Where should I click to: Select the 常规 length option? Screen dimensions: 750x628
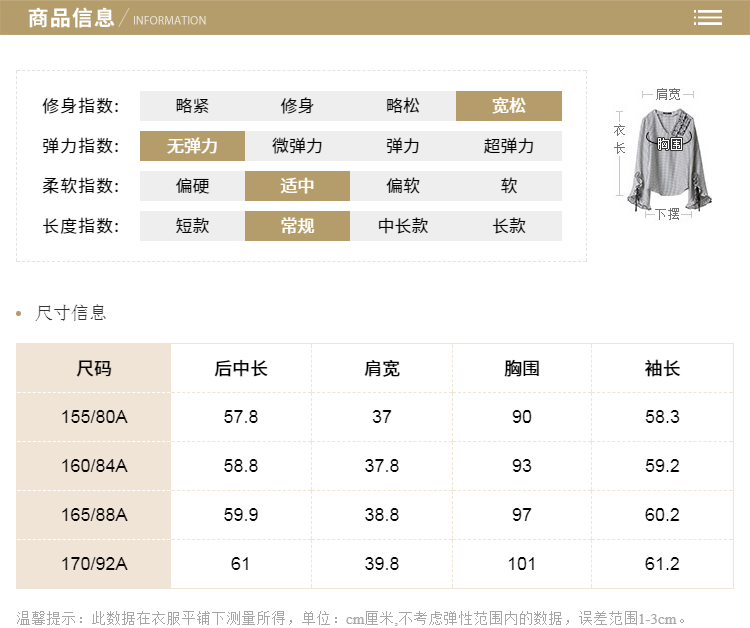297,226
